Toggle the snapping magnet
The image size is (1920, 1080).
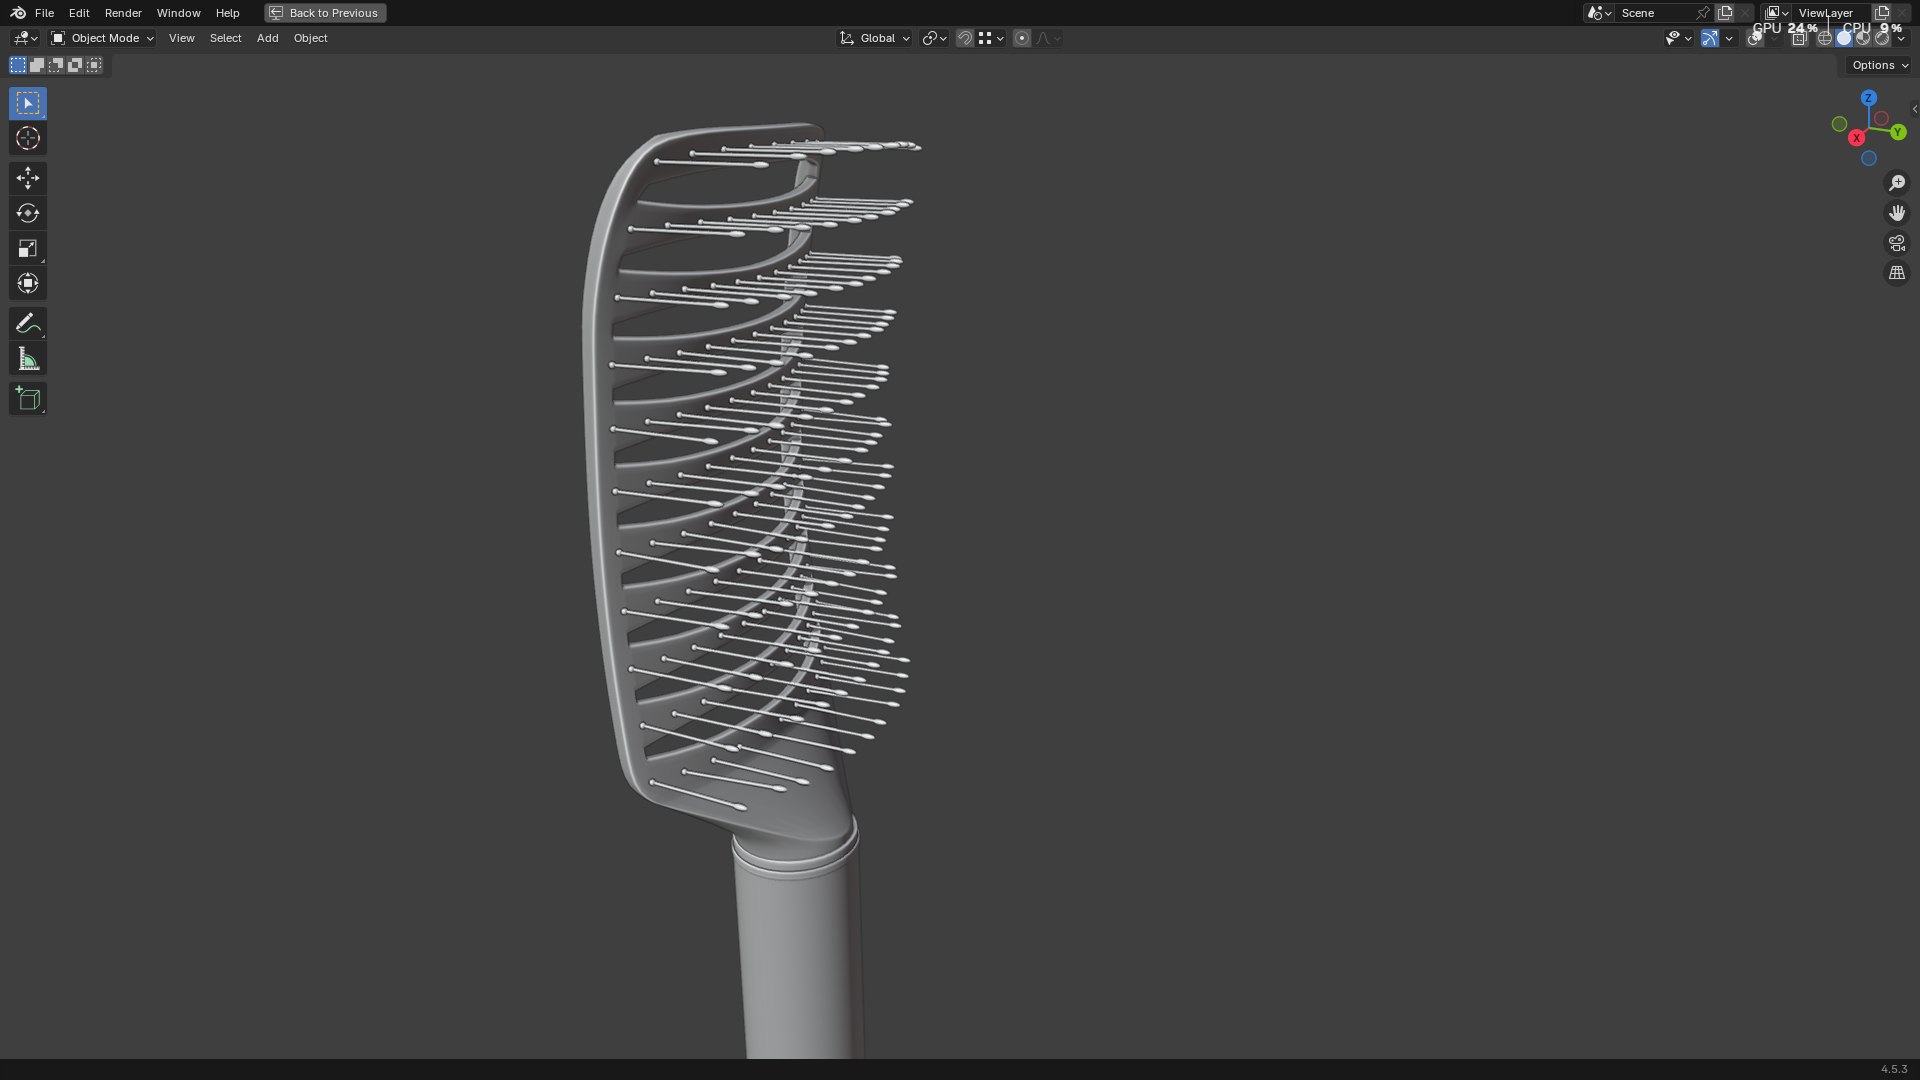point(965,38)
